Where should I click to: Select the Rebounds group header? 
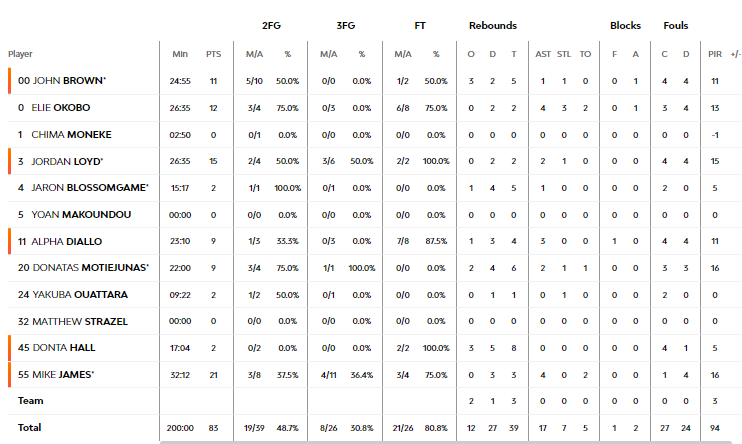point(493,26)
